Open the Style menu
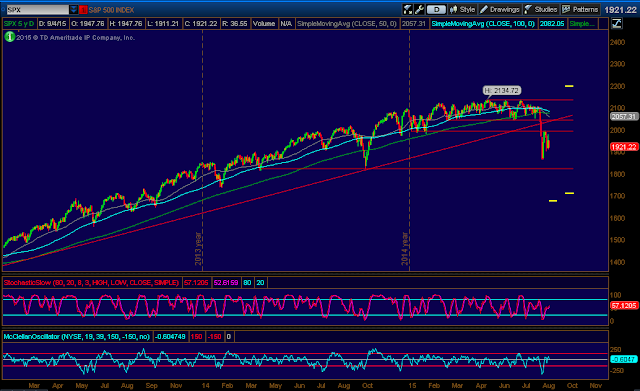 coord(462,9)
